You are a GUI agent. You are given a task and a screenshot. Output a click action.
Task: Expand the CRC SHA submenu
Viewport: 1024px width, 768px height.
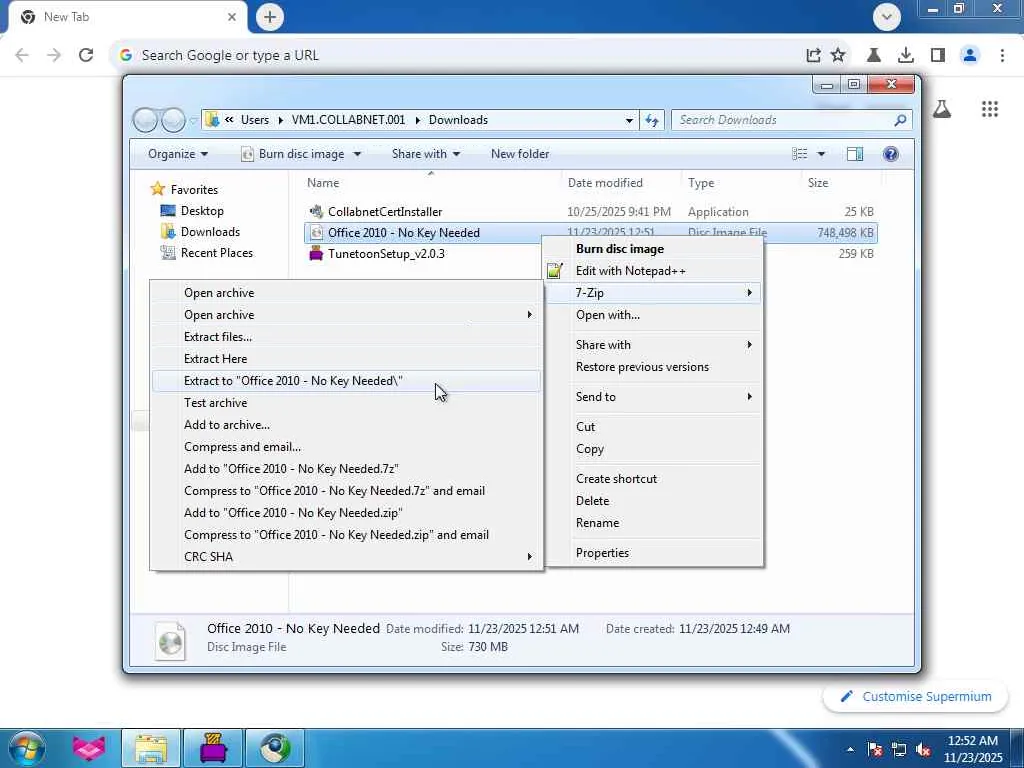[347, 557]
